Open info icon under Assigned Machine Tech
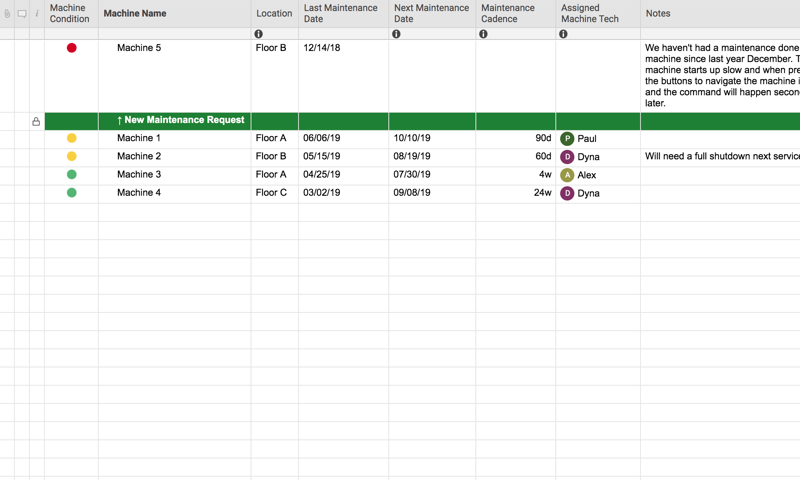The image size is (800, 480). pyautogui.click(x=563, y=34)
